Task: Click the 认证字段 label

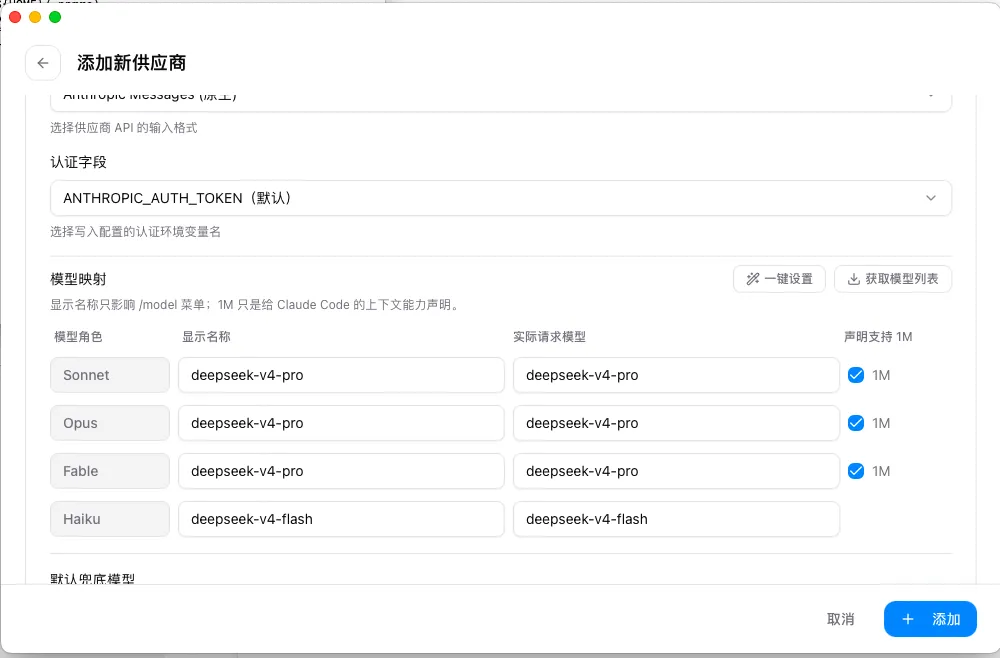Action: pyautogui.click(x=78, y=162)
